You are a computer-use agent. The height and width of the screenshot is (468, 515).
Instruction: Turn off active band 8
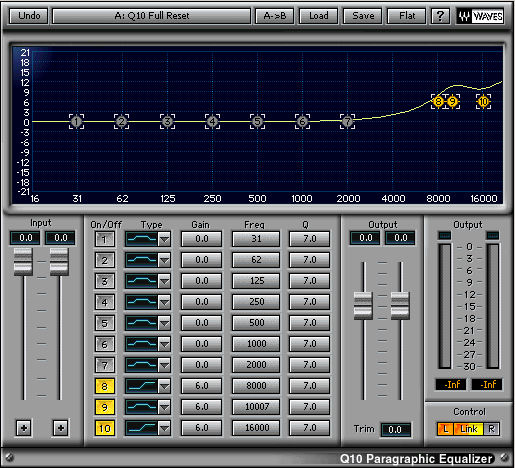[105, 386]
